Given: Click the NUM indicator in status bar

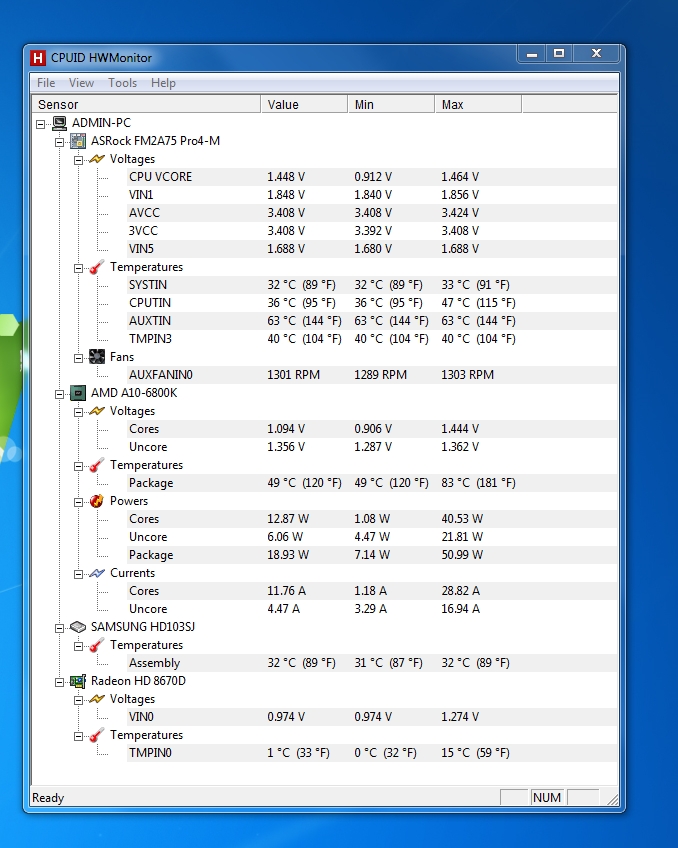Looking at the screenshot, I should pos(547,798).
